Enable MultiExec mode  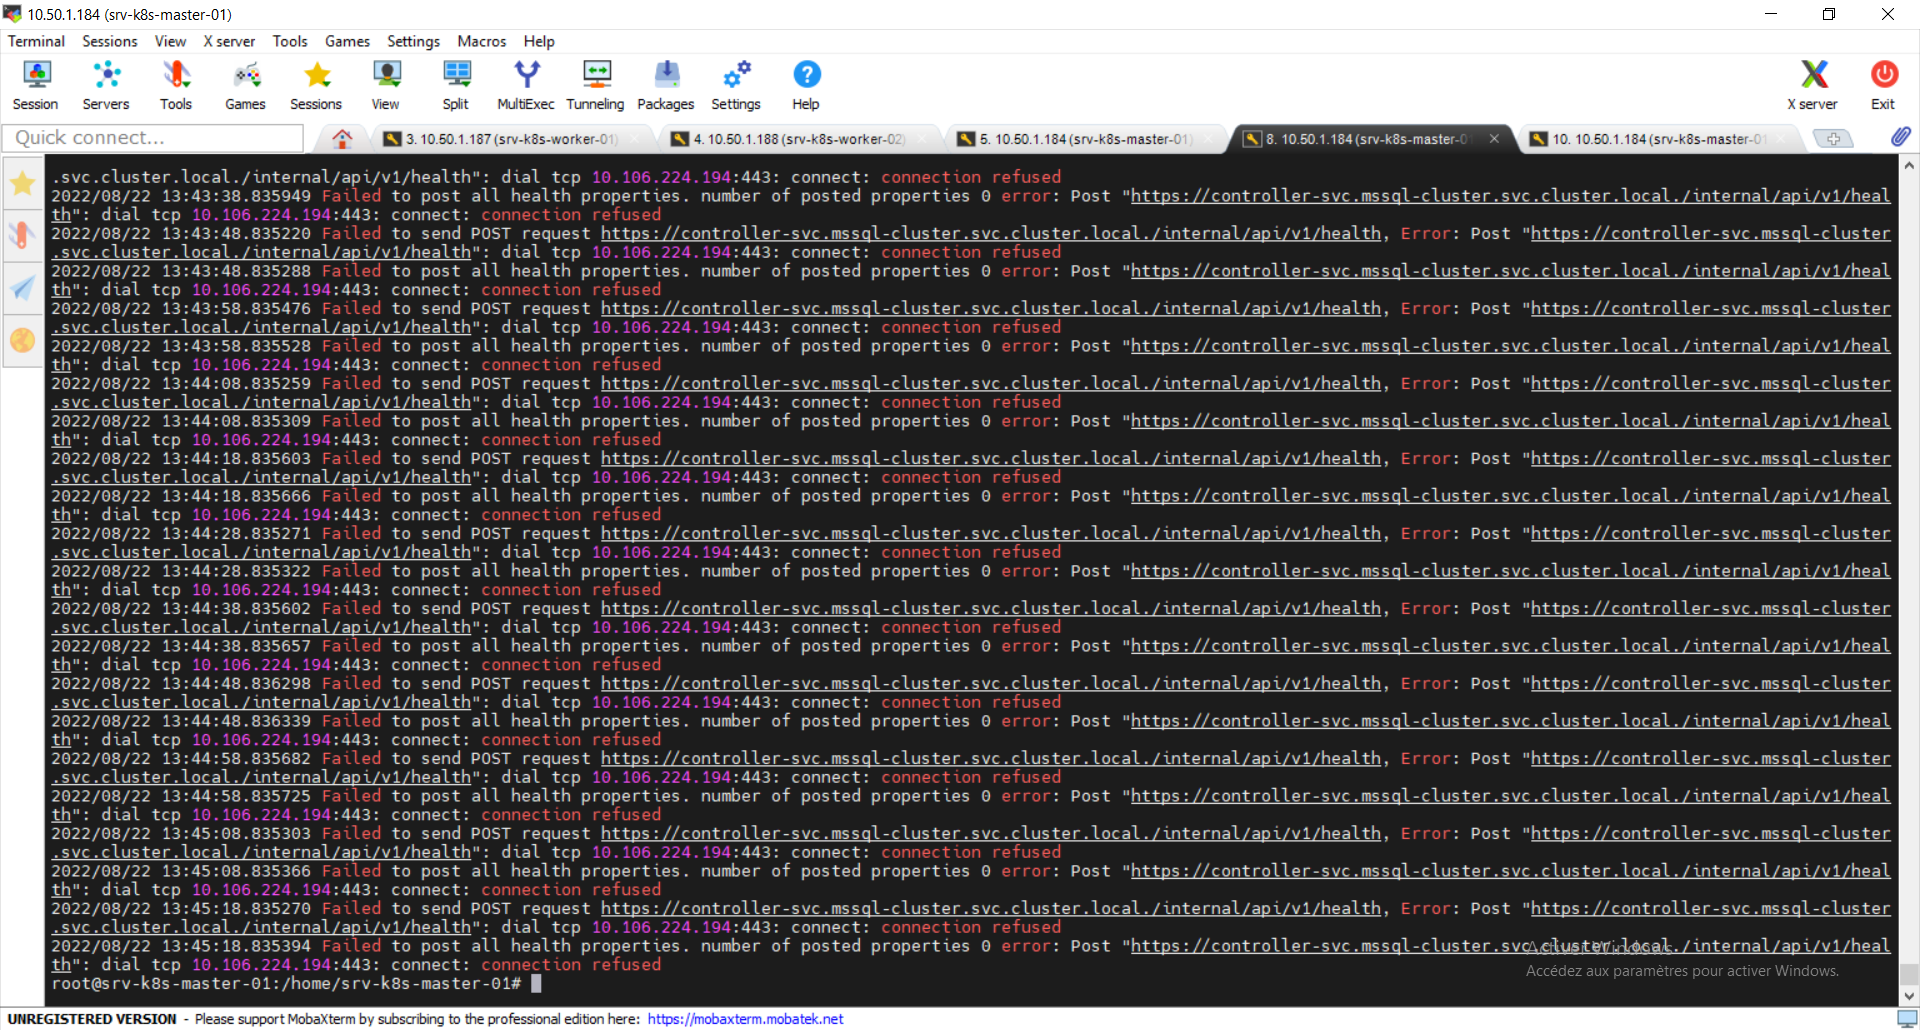click(x=524, y=84)
